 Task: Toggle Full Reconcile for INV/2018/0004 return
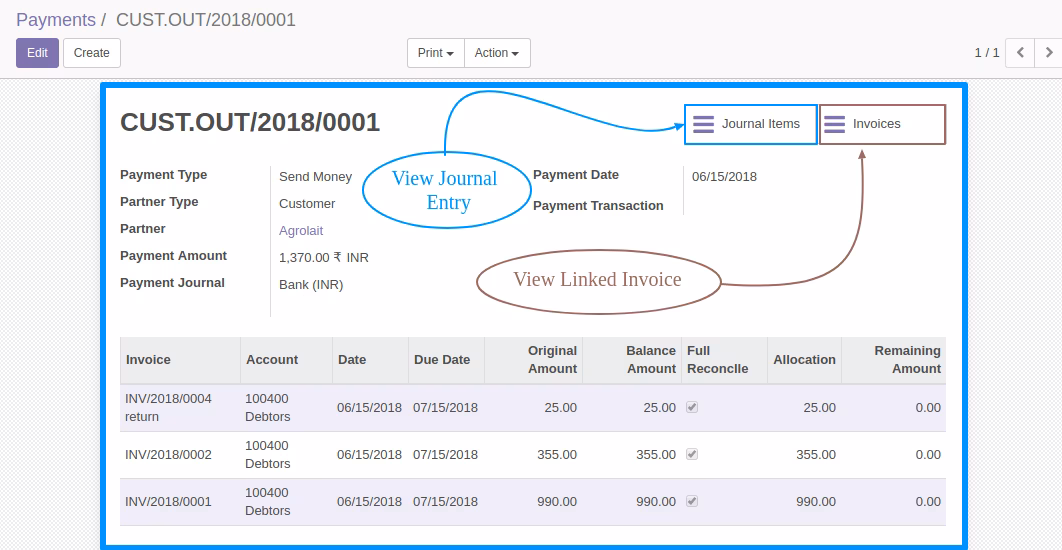(692, 407)
